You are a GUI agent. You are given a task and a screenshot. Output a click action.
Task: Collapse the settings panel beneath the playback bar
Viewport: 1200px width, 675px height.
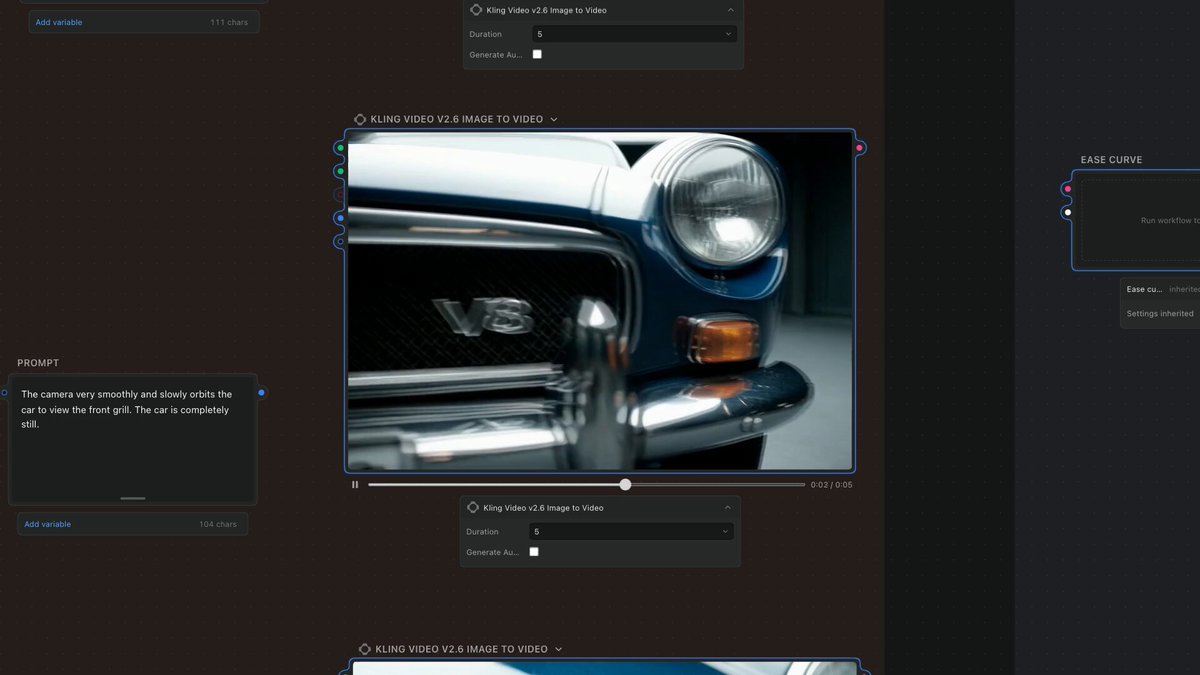pyautogui.click(x=727, y=508)
